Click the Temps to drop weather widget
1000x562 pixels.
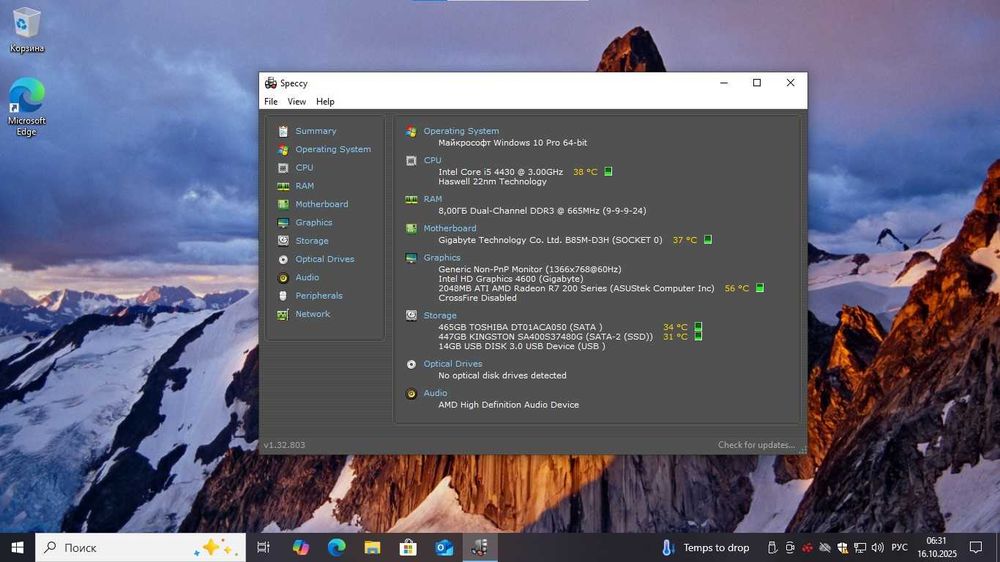[x=705, y=547]
